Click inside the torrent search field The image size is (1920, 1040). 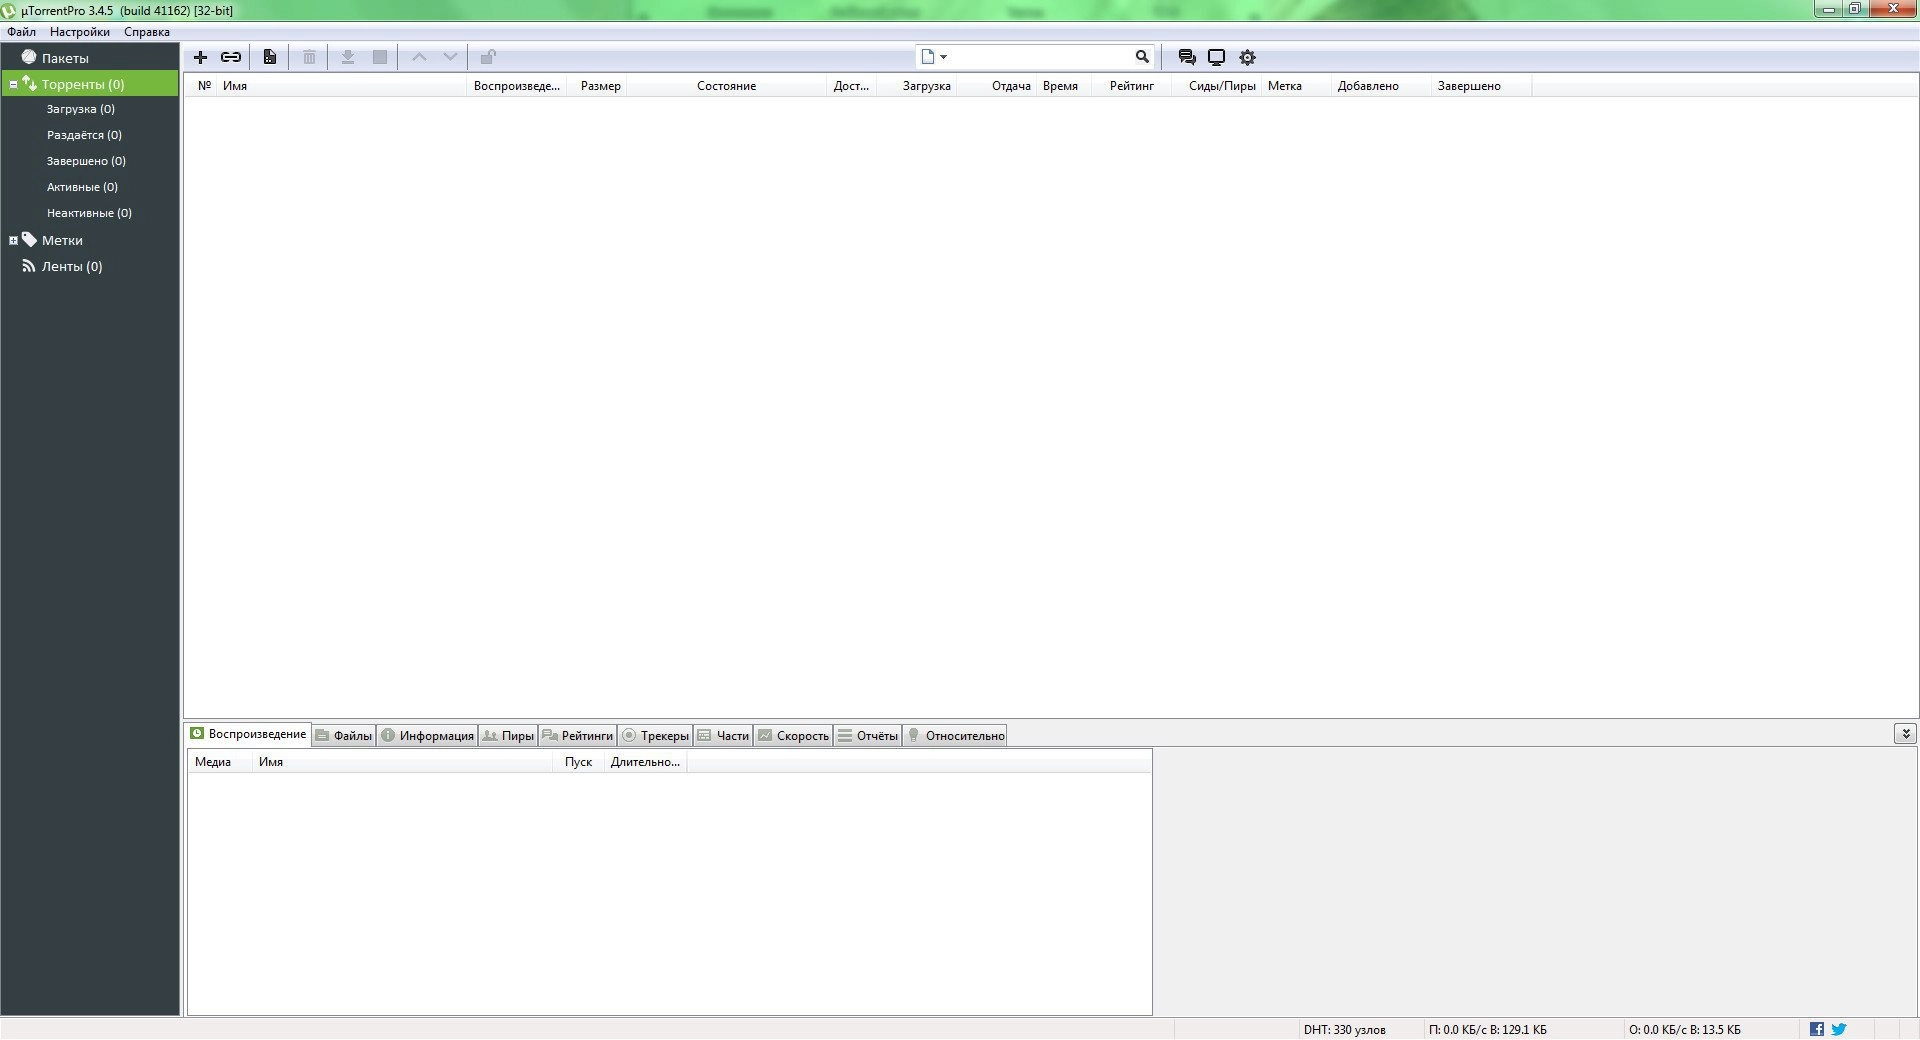(1040, 57)
